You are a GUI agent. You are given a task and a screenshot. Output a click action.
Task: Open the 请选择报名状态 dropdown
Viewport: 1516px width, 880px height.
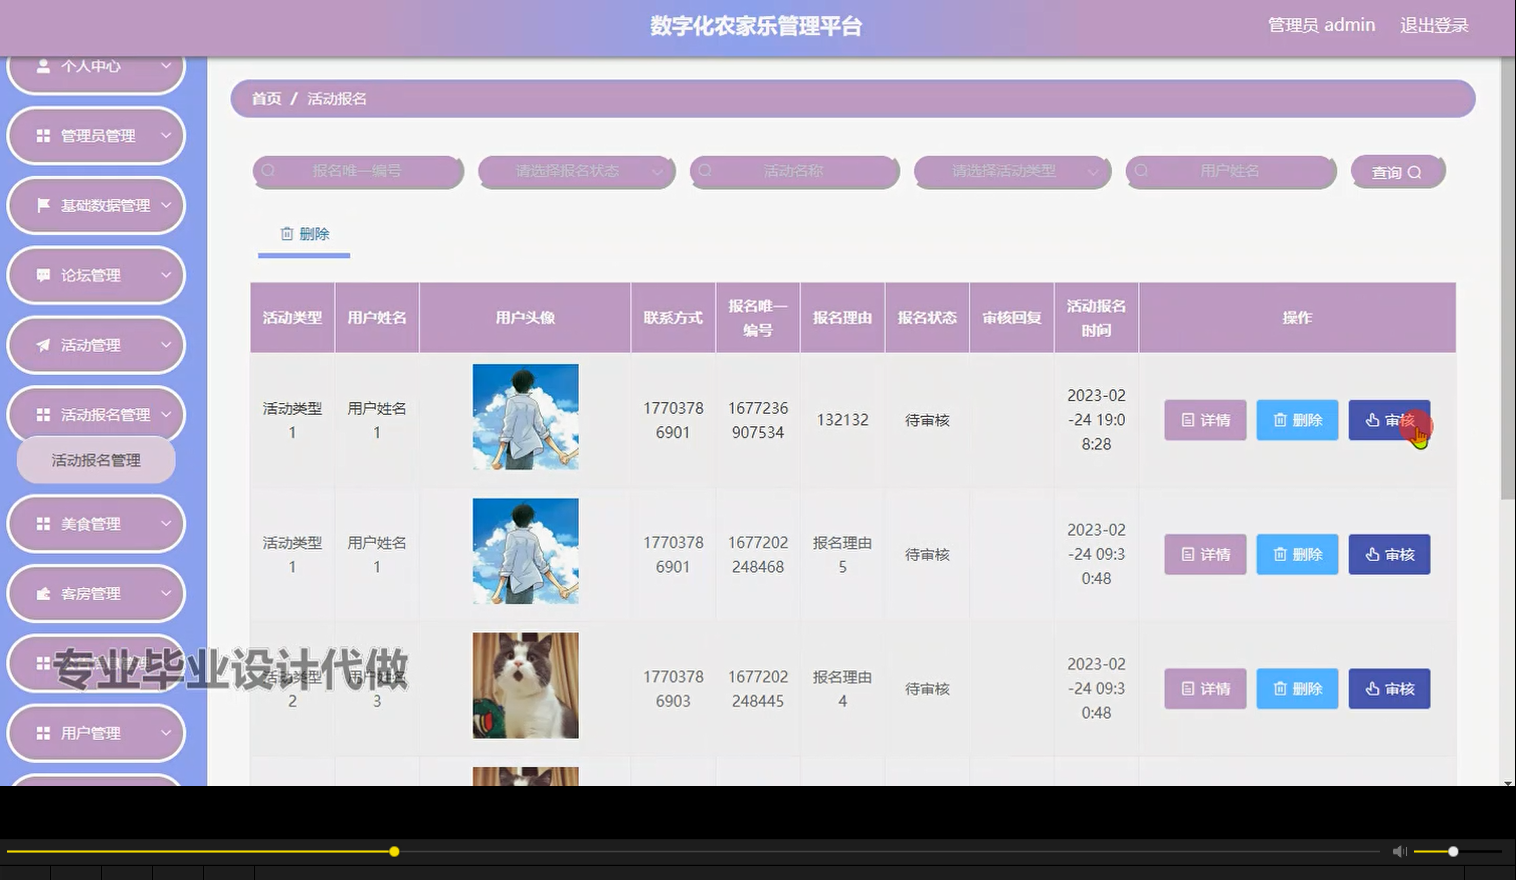[576, 171]
